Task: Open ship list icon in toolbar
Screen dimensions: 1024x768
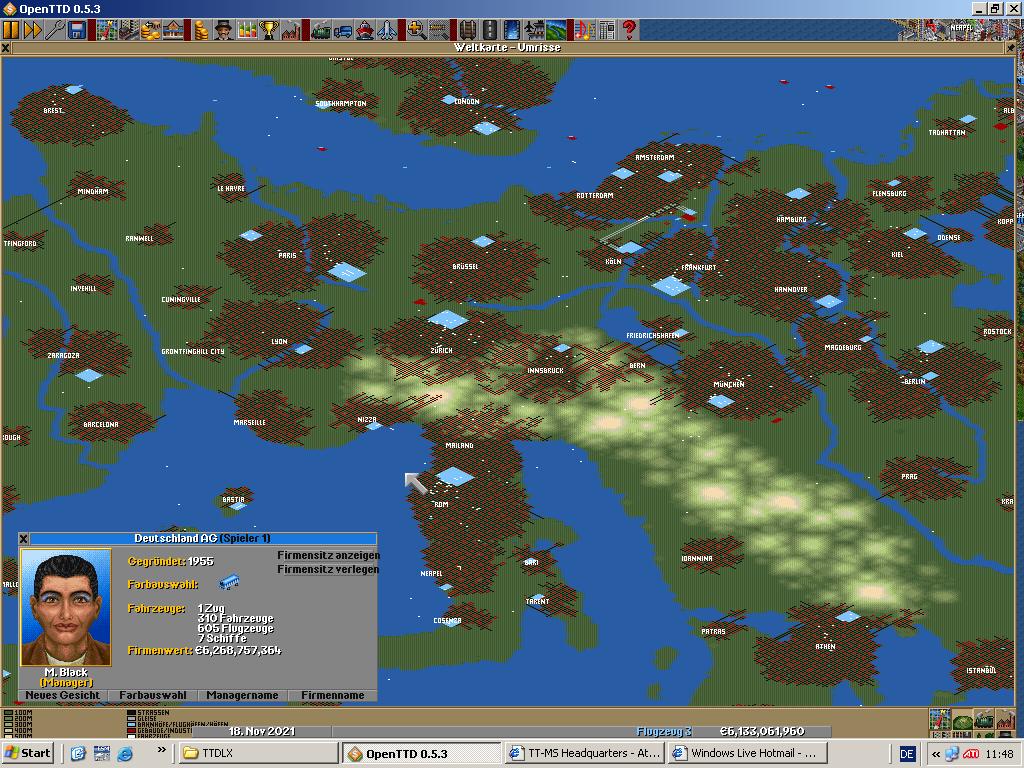Action: pos(365,30)
